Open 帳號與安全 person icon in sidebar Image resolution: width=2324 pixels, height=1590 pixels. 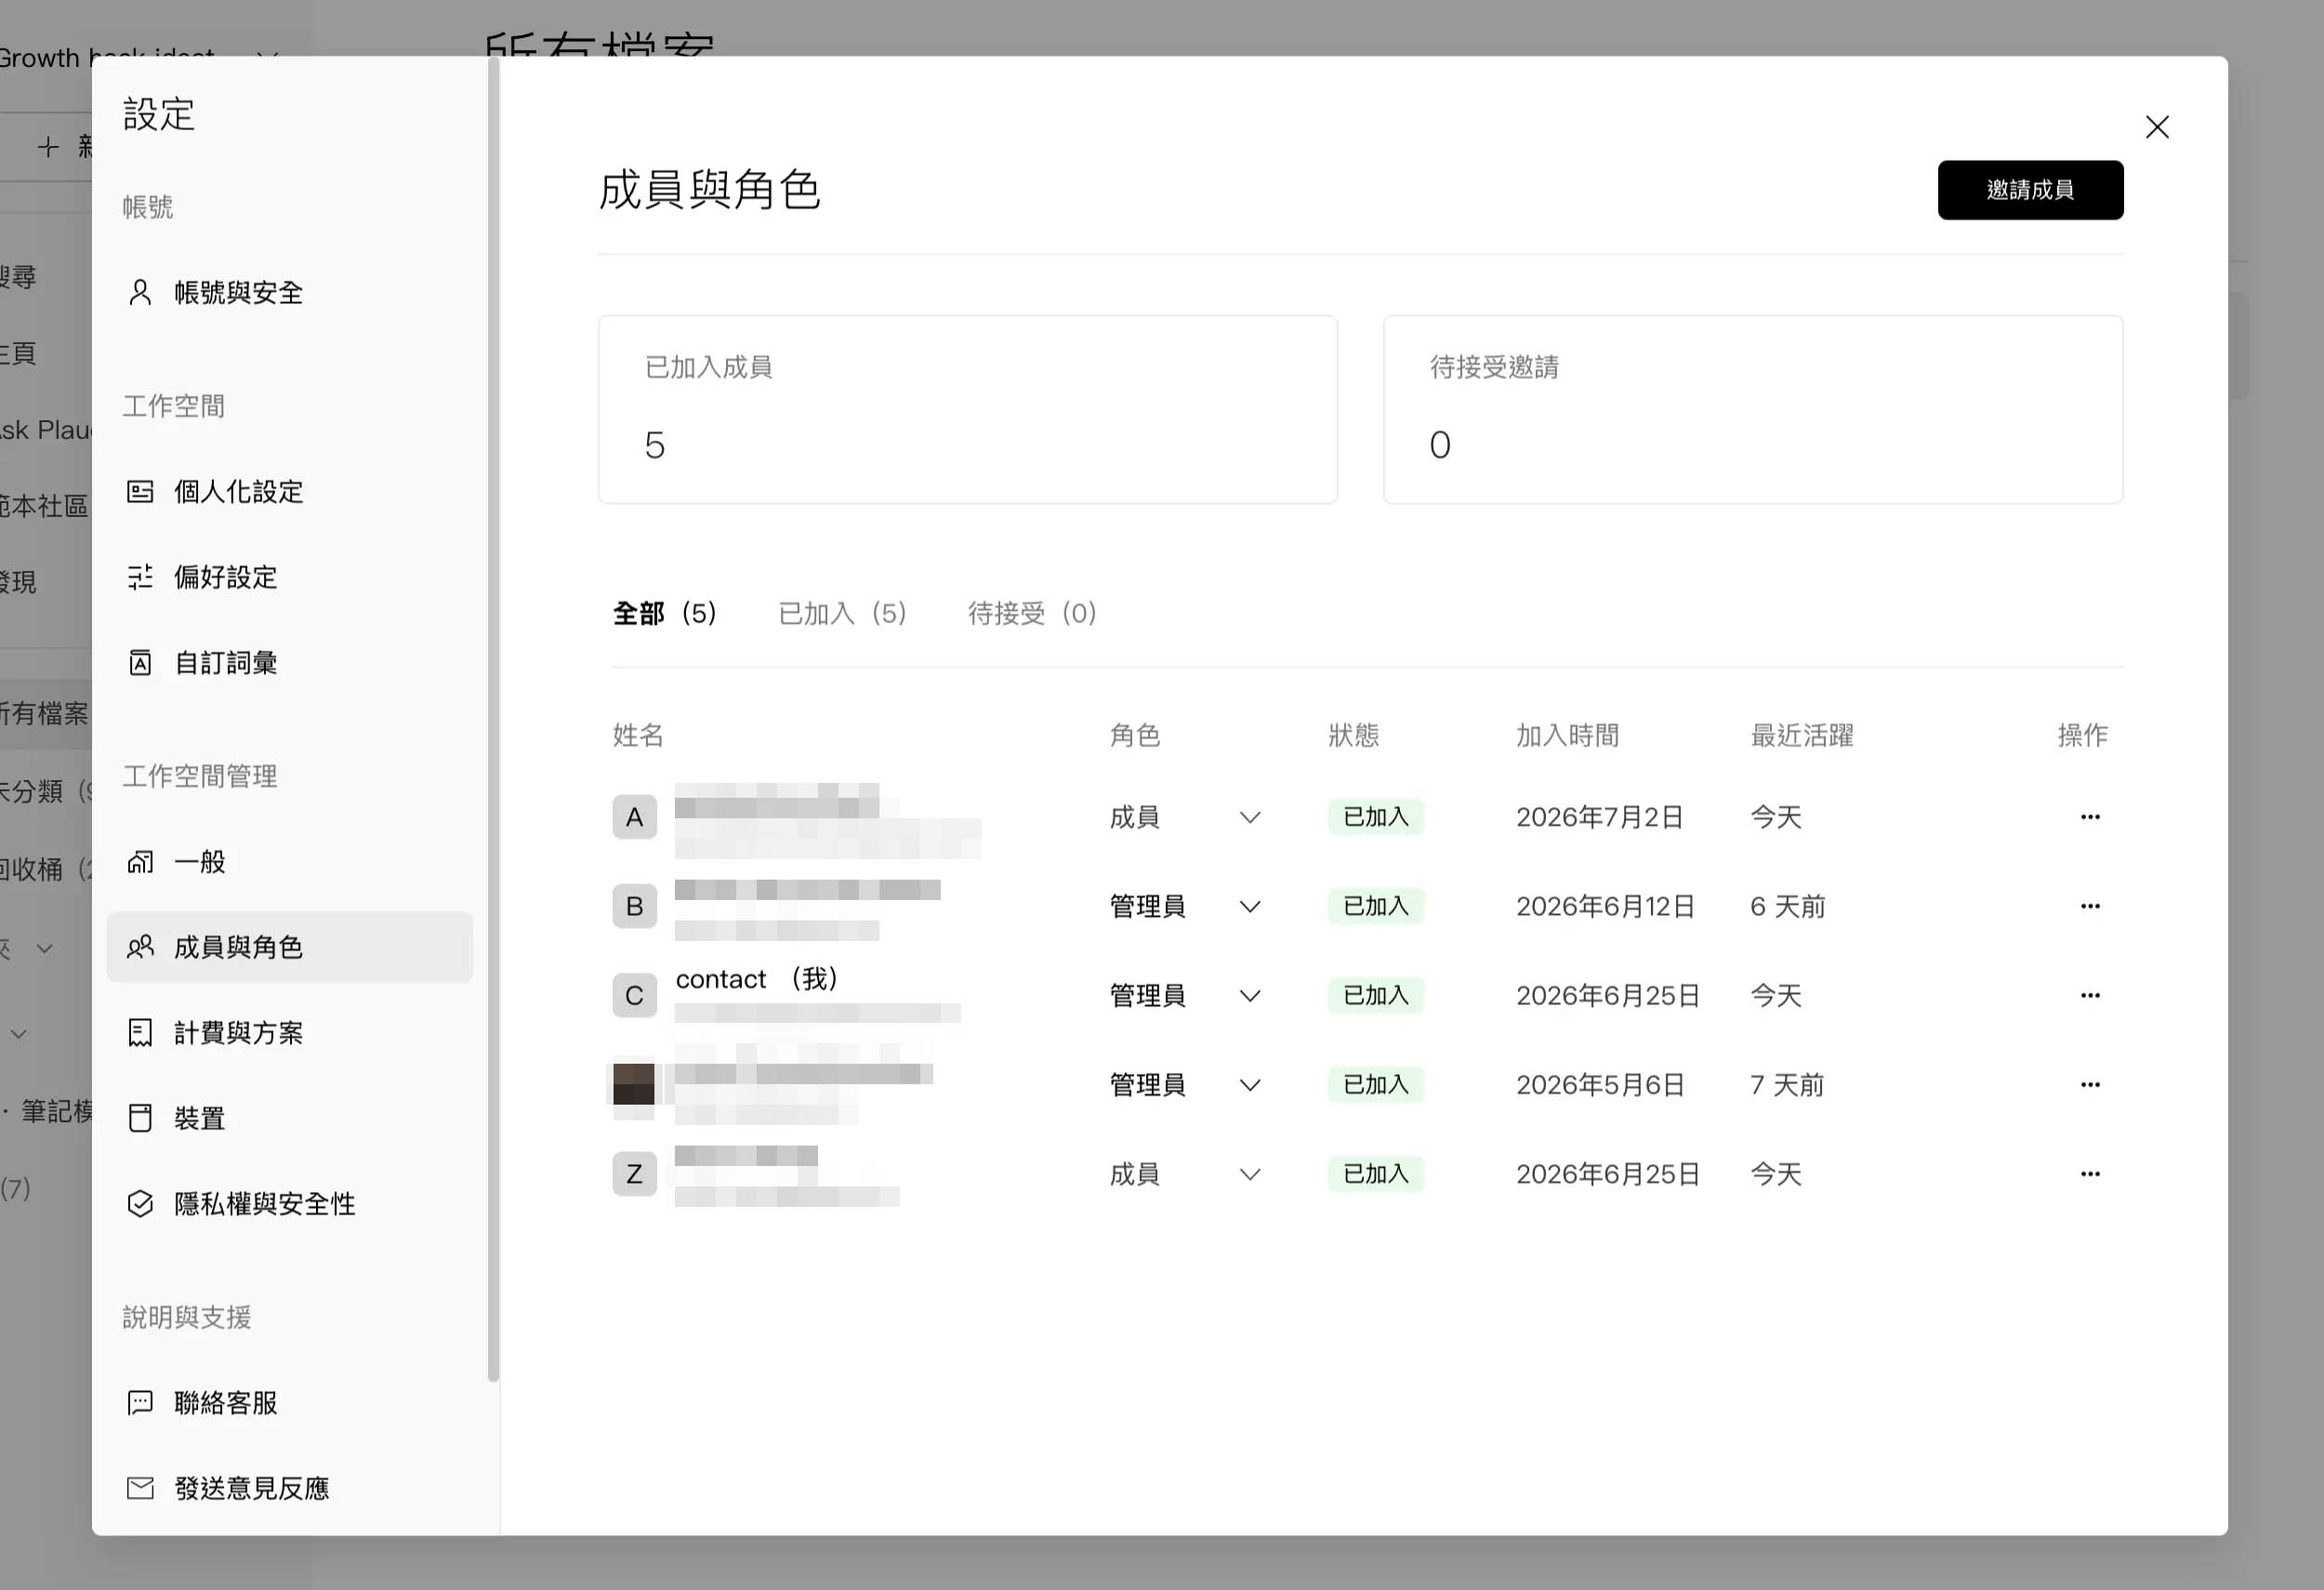pos(140,292)
